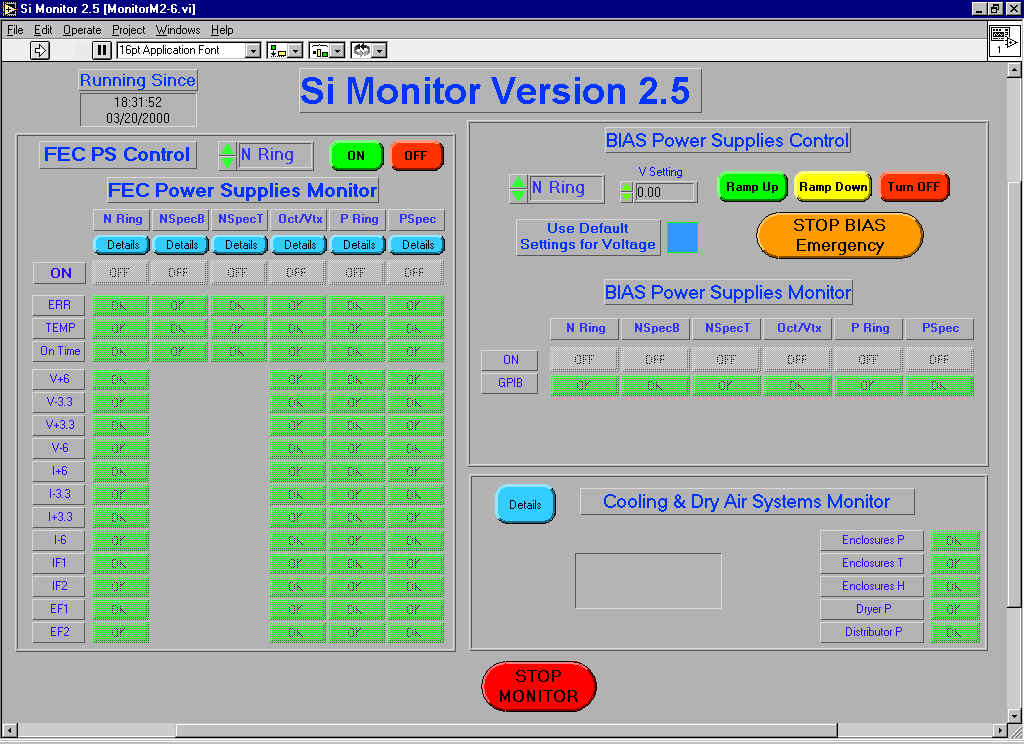
Task: Step the FEC PS Control ring selector
Action: pos(227,155)
